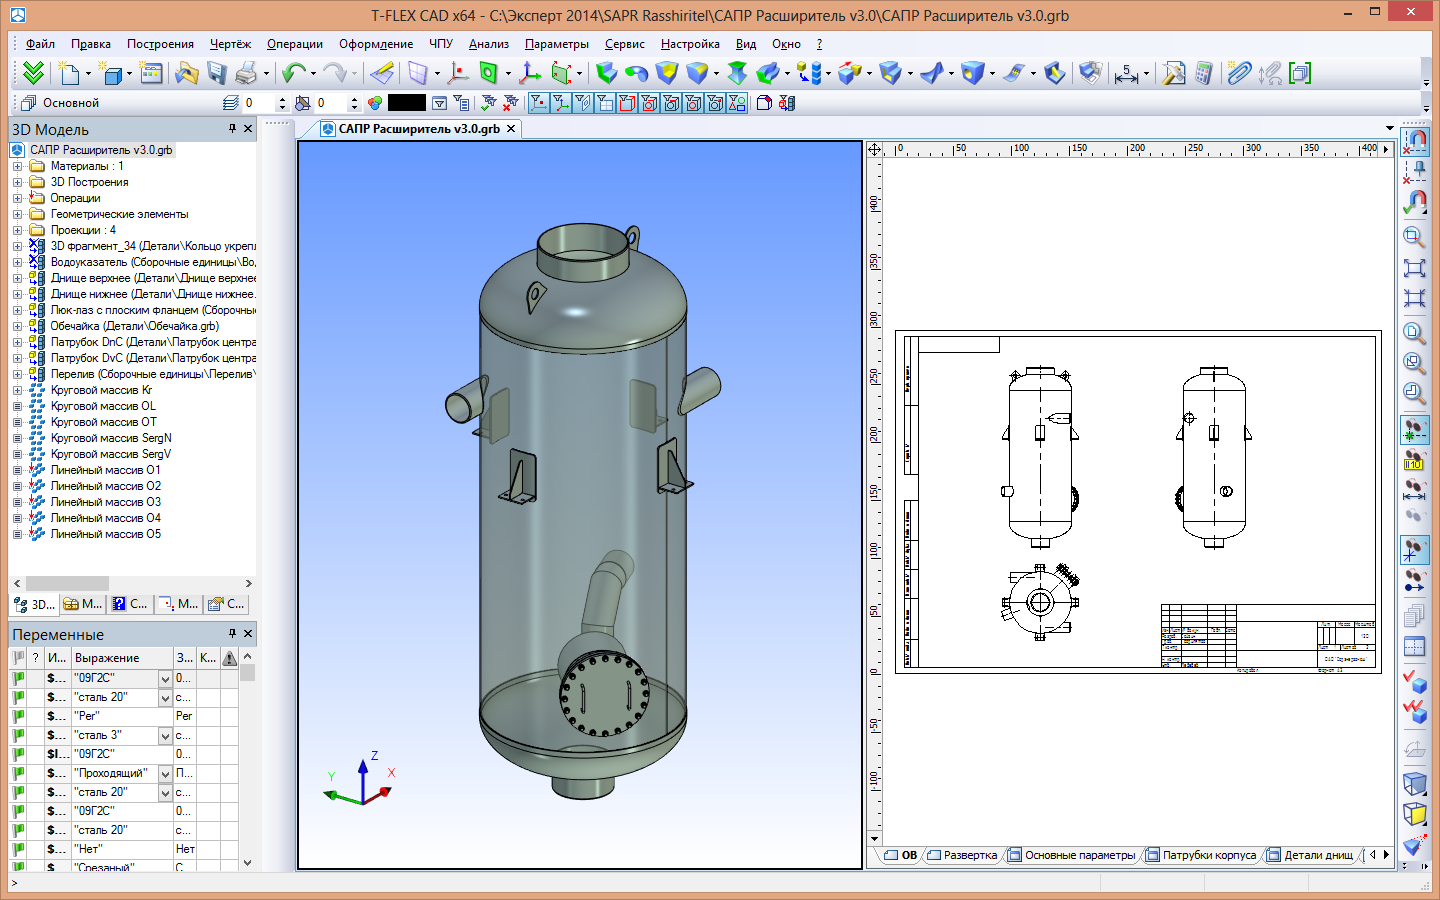
Task: Click the zoom window magnifier in right toolbar
Action: pyautogui.click(x=1414, y=237)
